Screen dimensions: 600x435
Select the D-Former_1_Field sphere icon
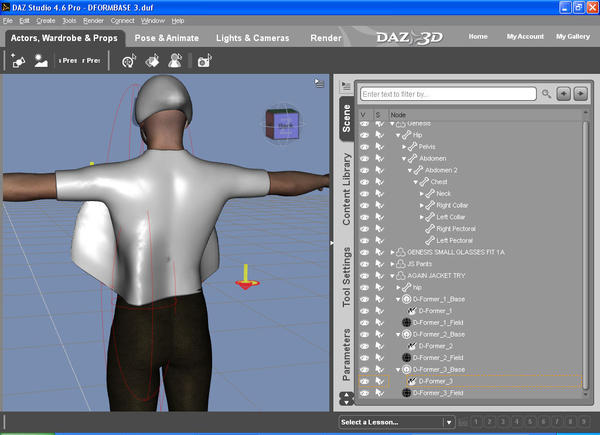coord(406,323)
